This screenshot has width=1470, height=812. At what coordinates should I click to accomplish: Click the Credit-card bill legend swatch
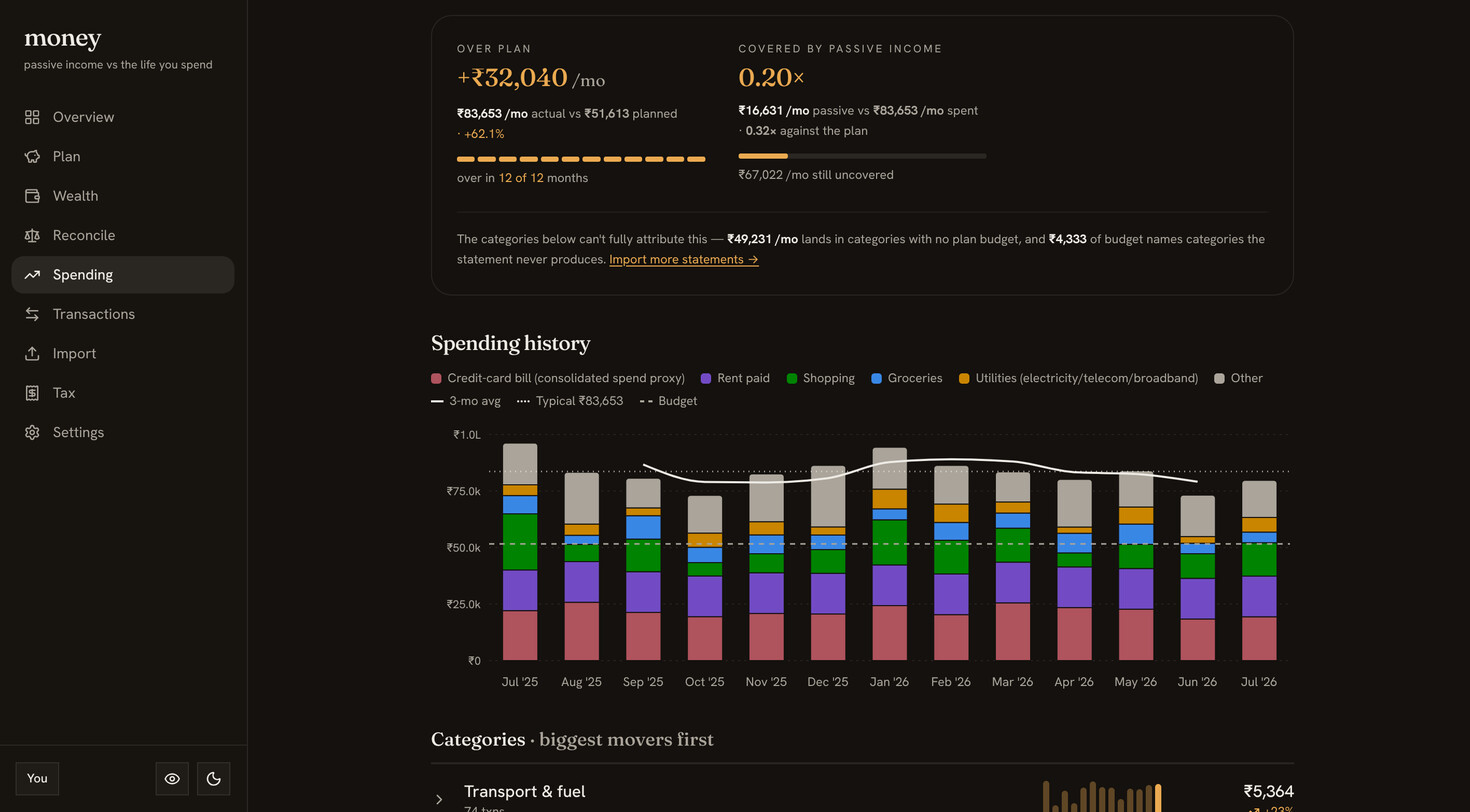click(436, 379)
